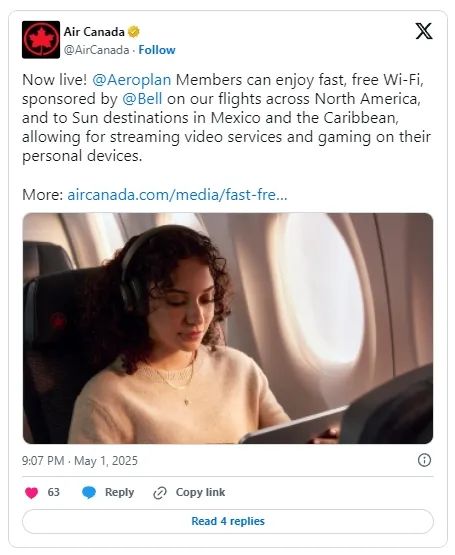Click the gold verified badge
Screen dimensions: 455x555
pyautogui.click(x=134, y=32)
